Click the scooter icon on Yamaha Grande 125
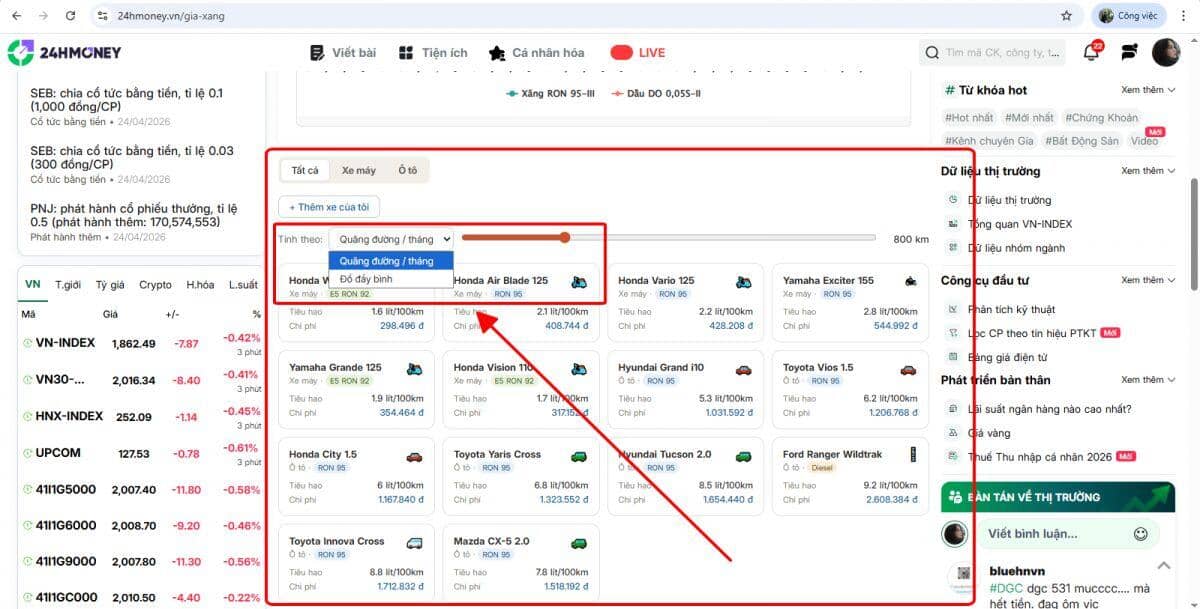 pyautogui.click(x=414, y=368)
